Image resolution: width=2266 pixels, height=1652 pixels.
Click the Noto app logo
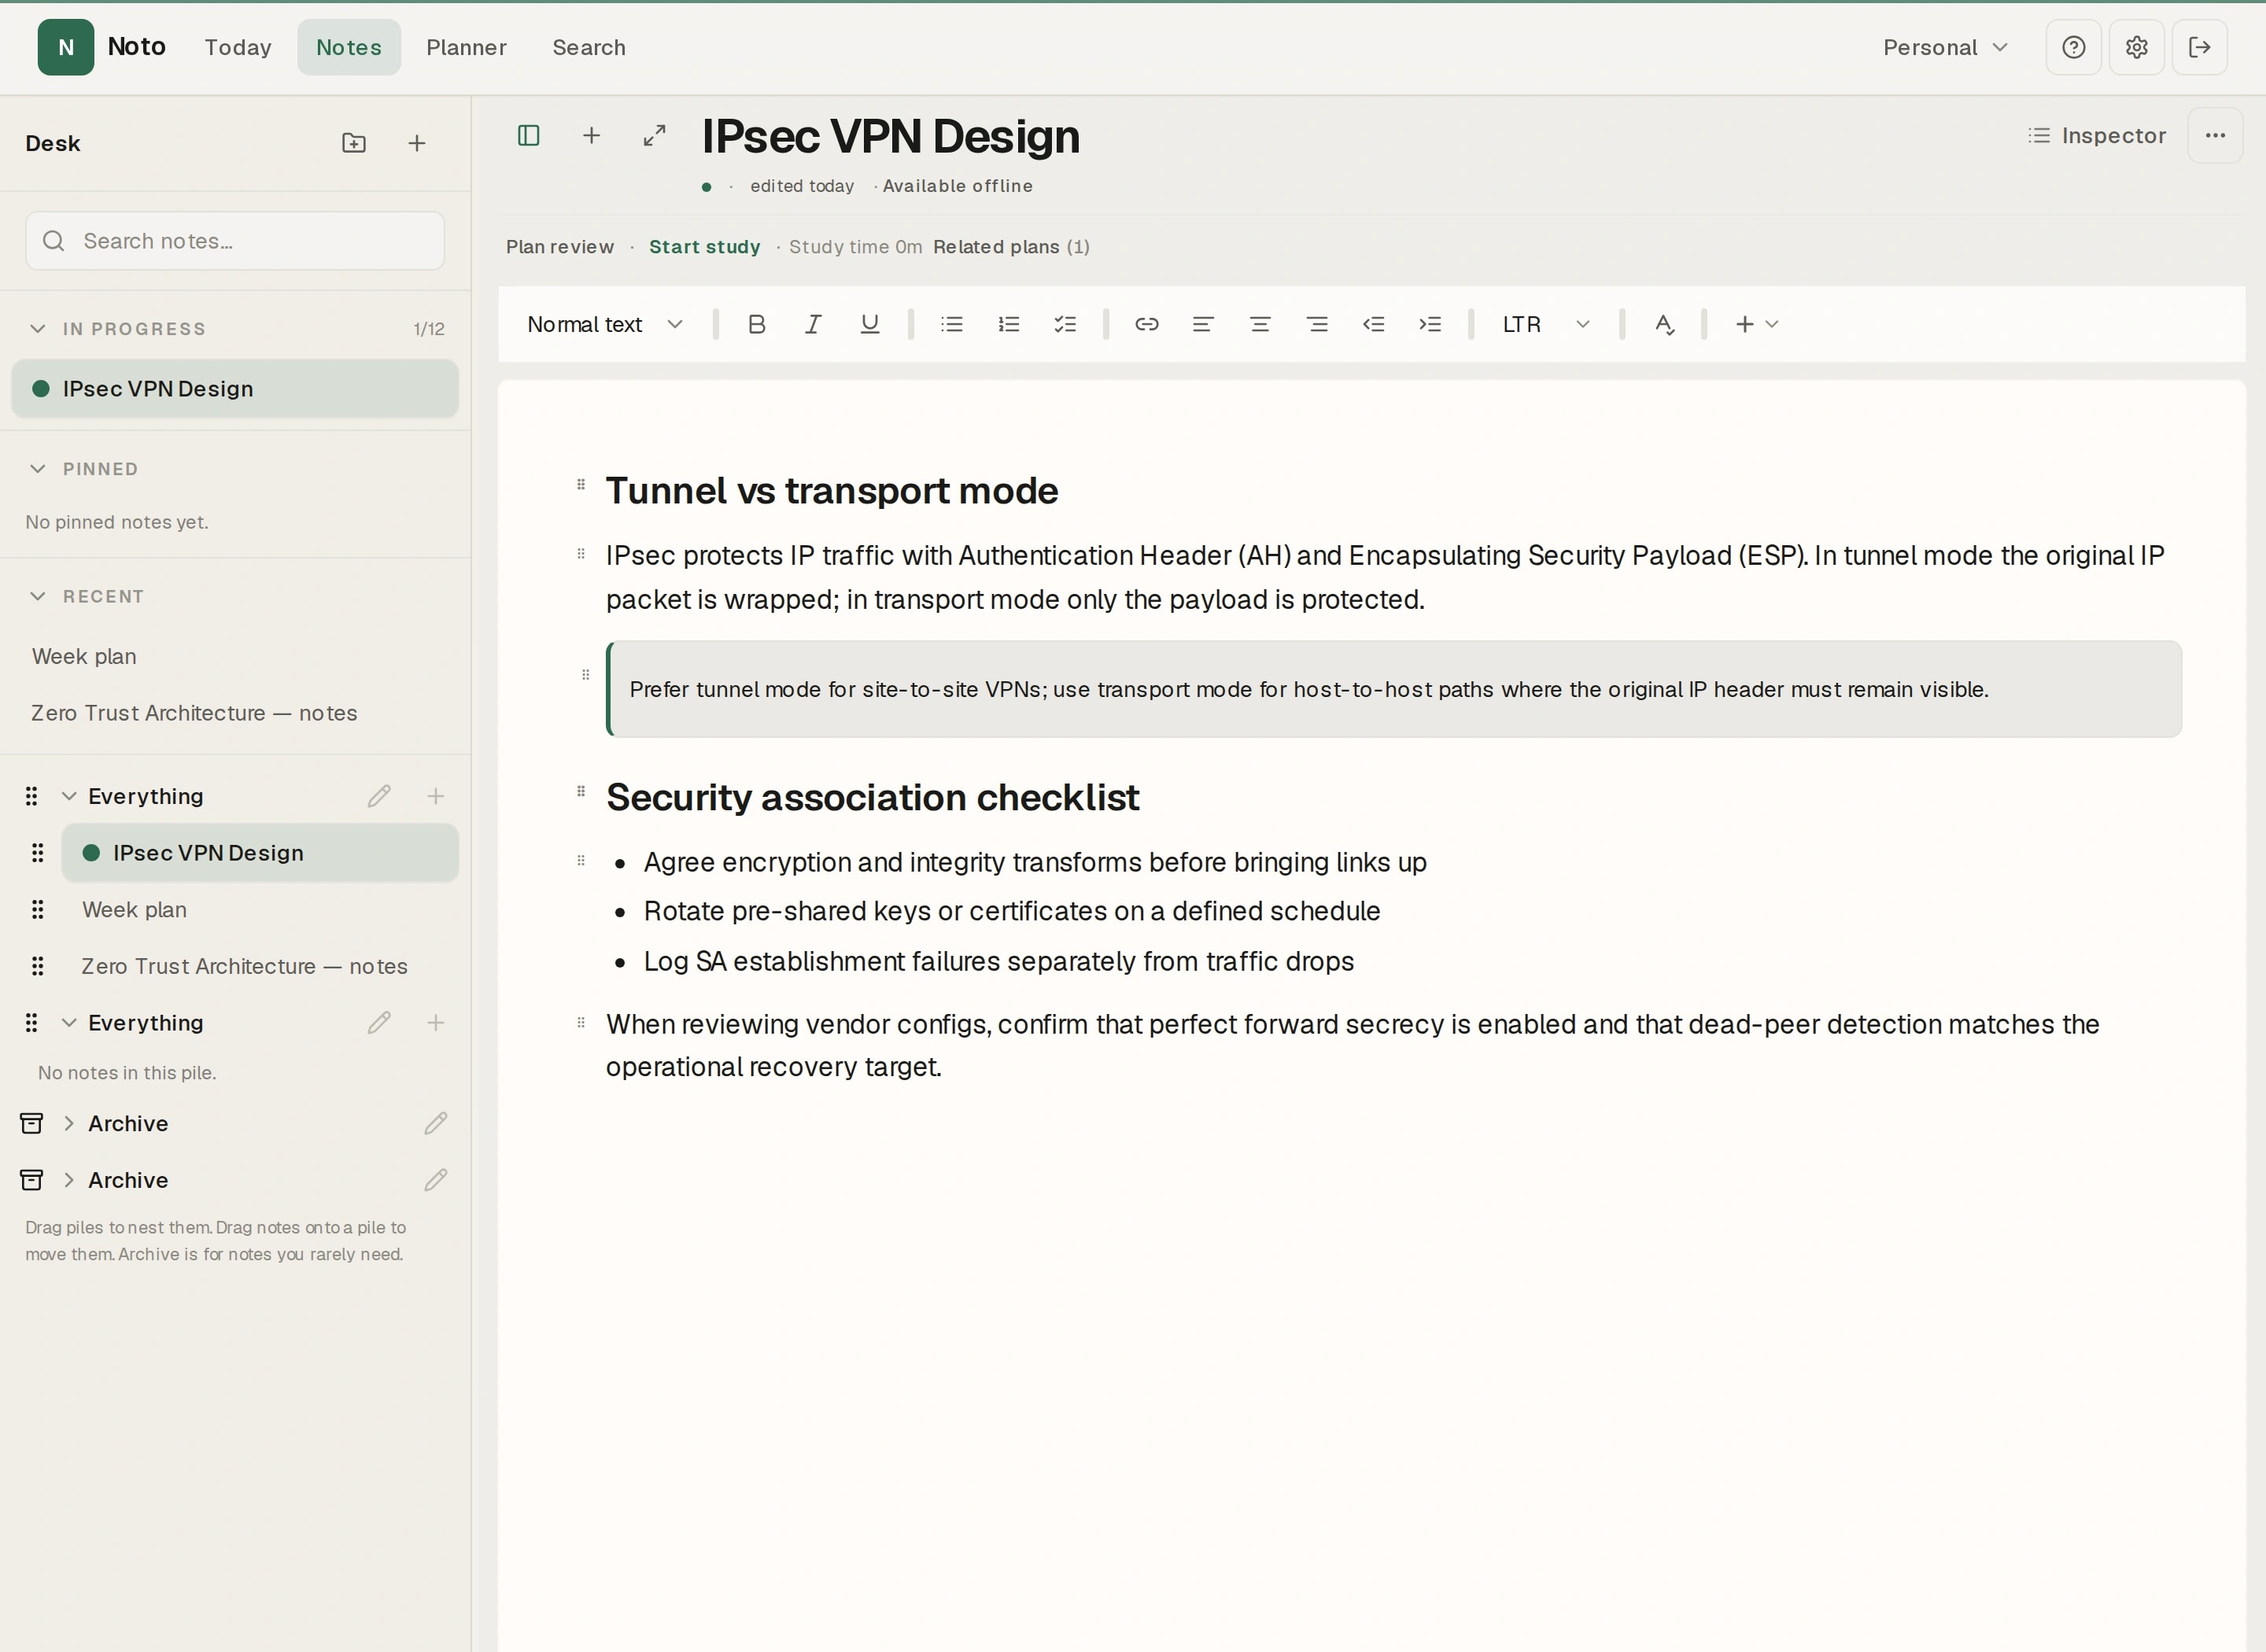66,47
